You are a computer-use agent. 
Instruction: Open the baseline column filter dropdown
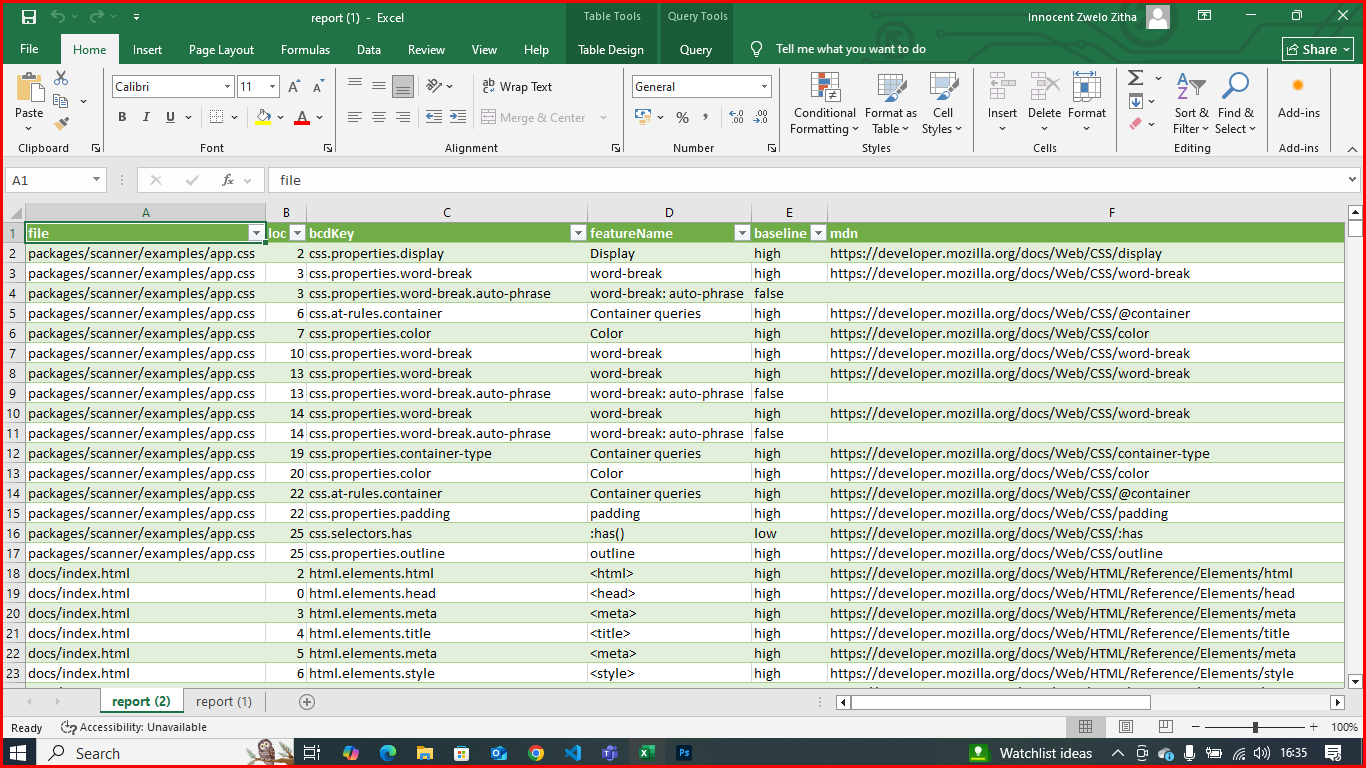coord(818,233)
